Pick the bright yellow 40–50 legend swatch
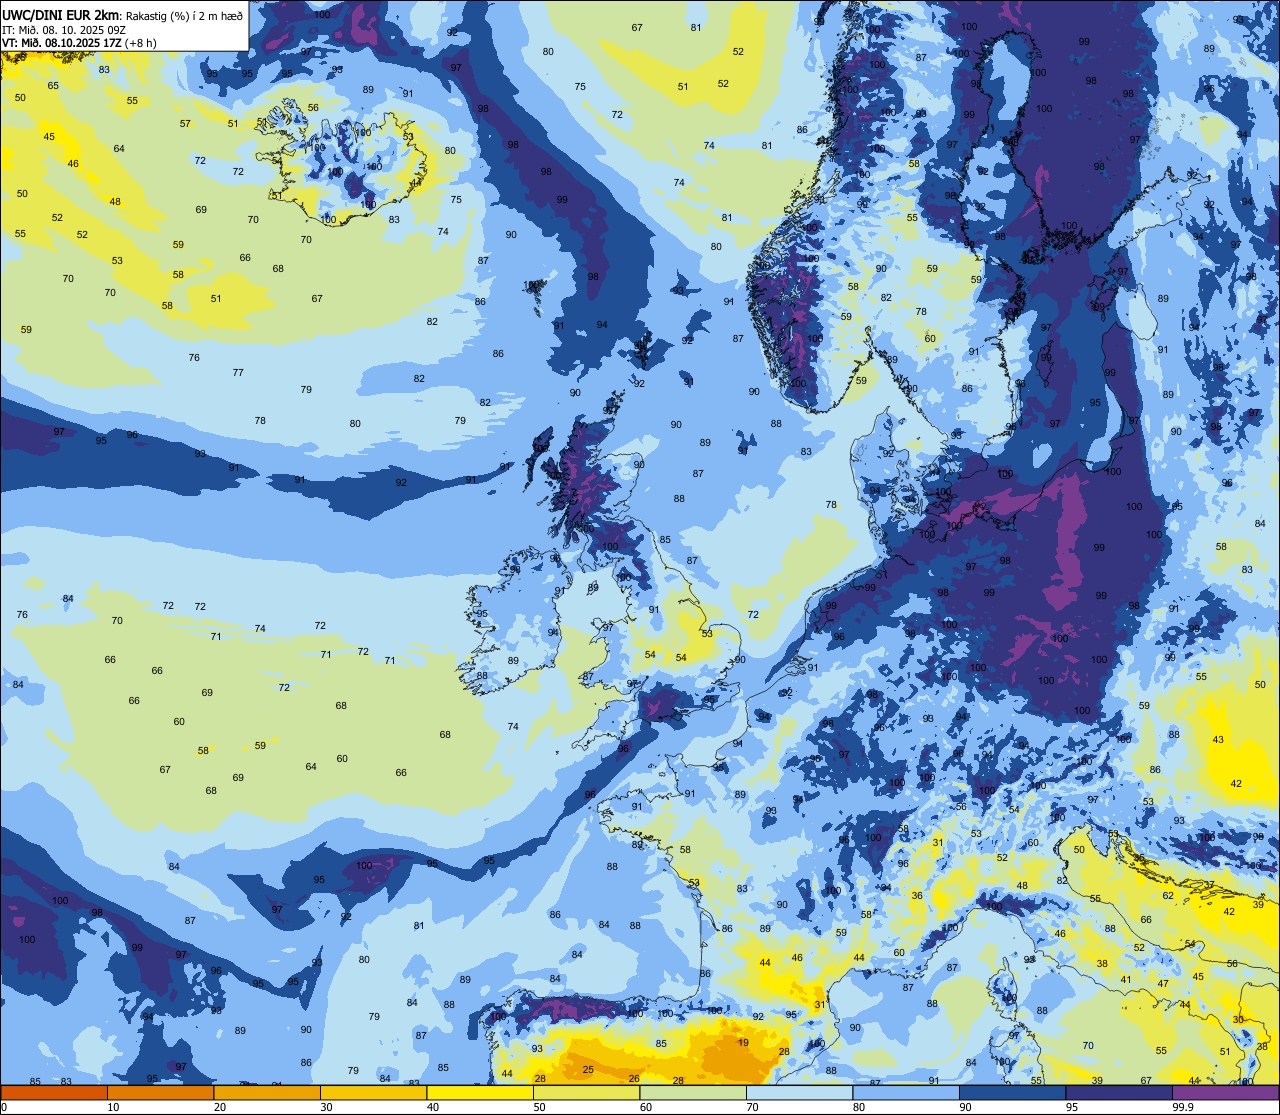The height and width of the screenshot is (1115, 1280). [x=480, y=1092]
